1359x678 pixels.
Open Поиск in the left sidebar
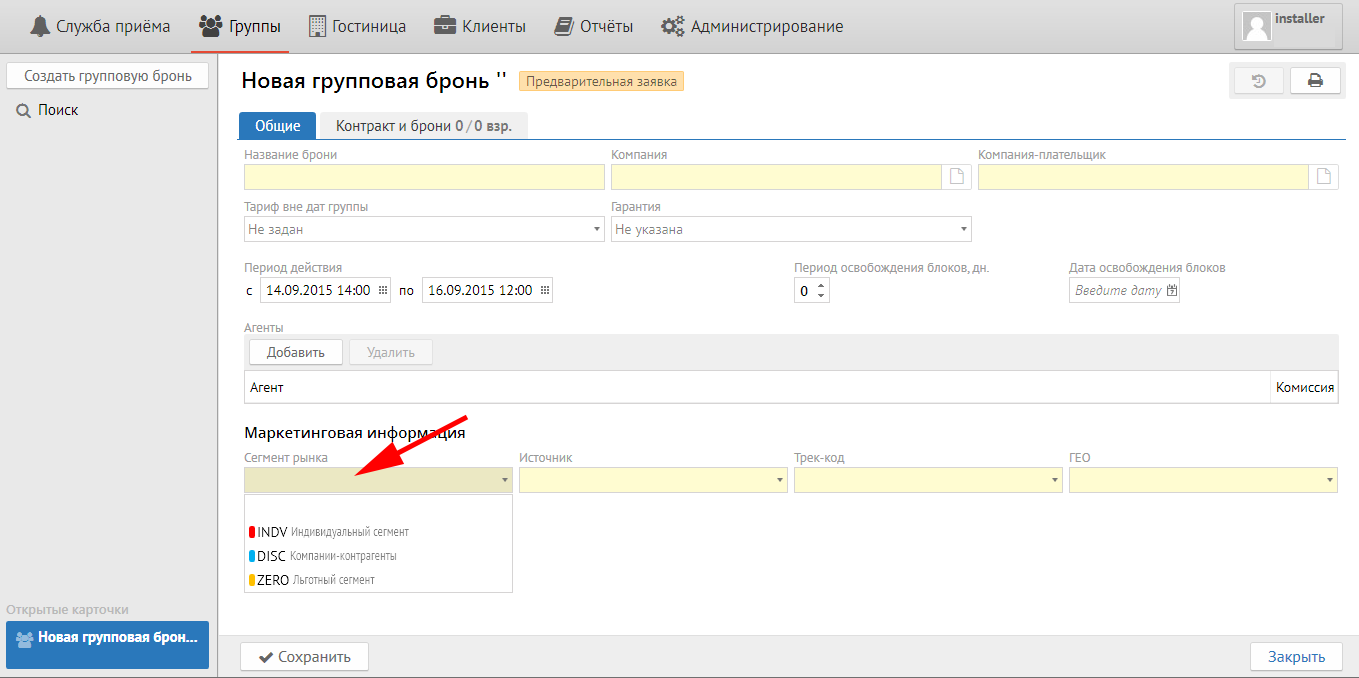pos(58,110)
